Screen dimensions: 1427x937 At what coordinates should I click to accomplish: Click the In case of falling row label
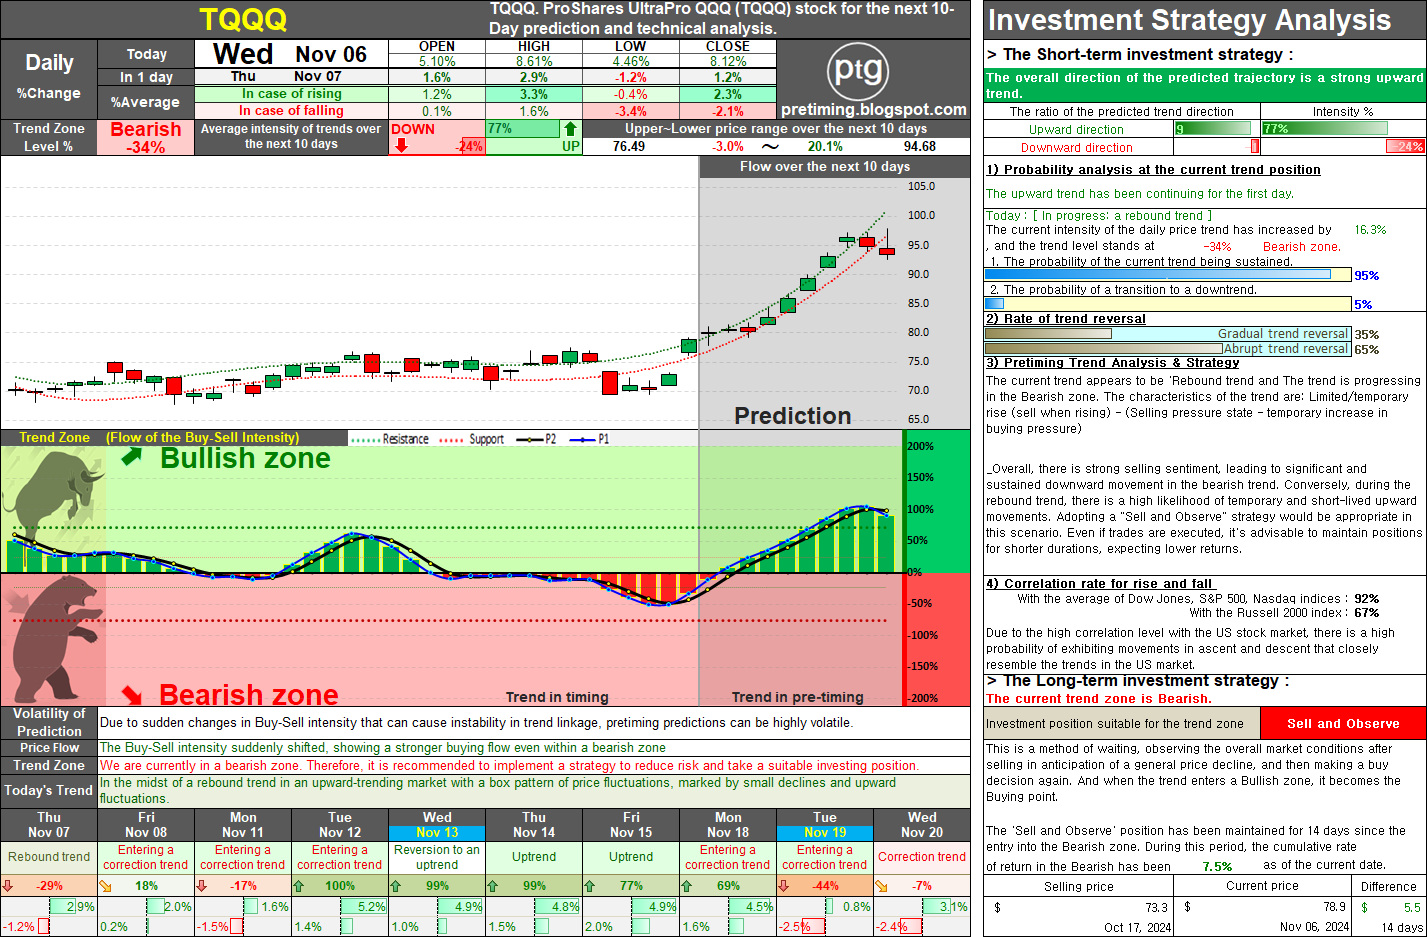click(x=291, y=111)
